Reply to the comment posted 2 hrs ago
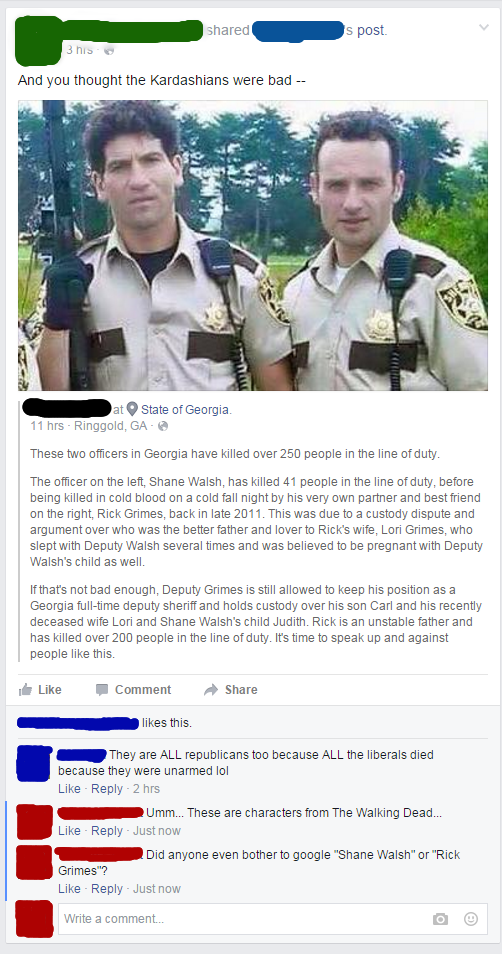Viewport: 502px width, 954px height. [107, 789]
